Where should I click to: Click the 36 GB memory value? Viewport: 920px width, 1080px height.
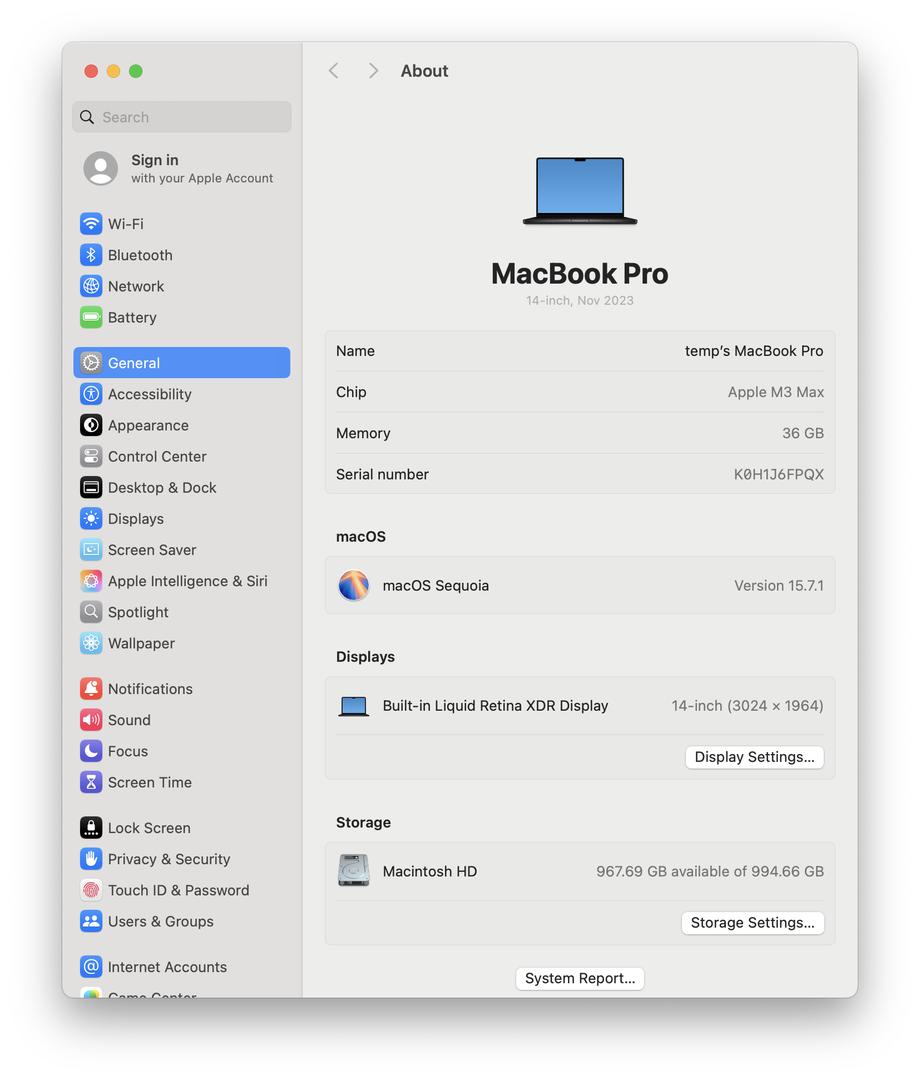[x=803, y=433]
